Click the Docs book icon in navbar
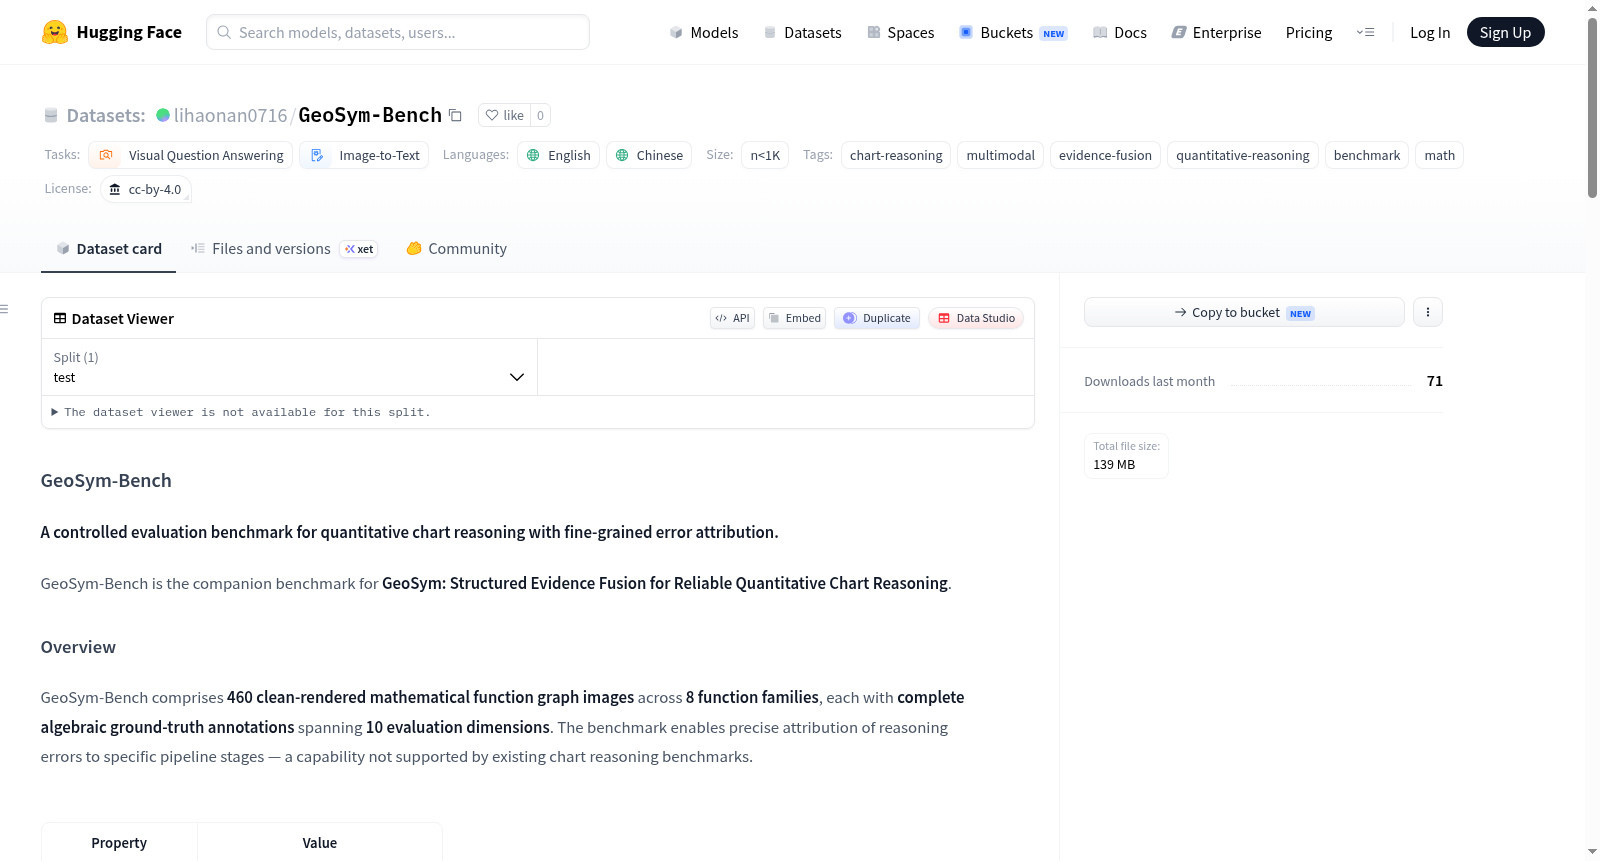Screen dimensions: 1600x861 point(1100,33)
